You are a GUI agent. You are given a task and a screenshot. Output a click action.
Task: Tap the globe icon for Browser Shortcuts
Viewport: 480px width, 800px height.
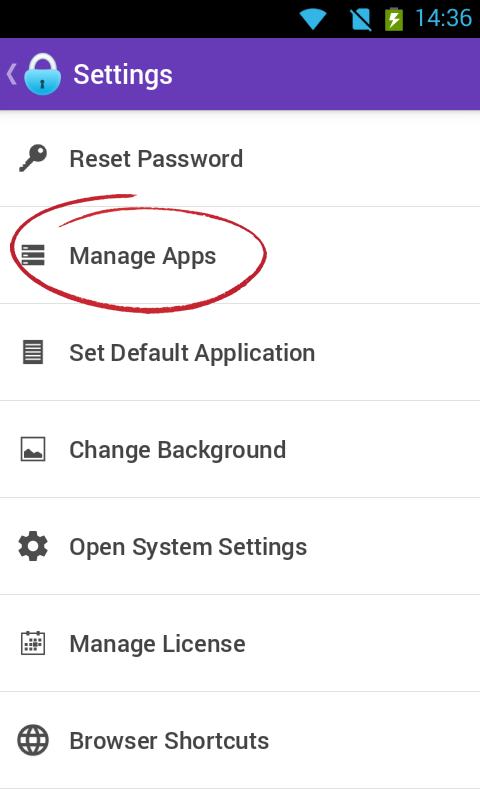[x=33, y=740]
